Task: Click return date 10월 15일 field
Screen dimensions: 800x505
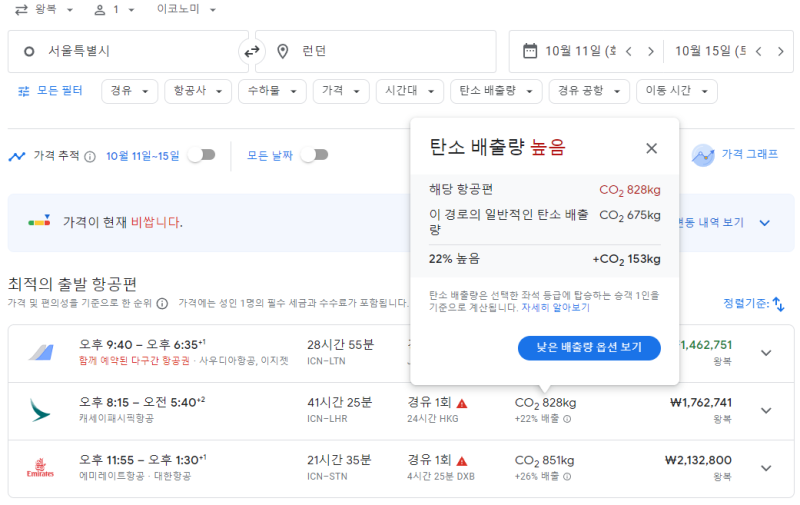Action: coord(710,52)
